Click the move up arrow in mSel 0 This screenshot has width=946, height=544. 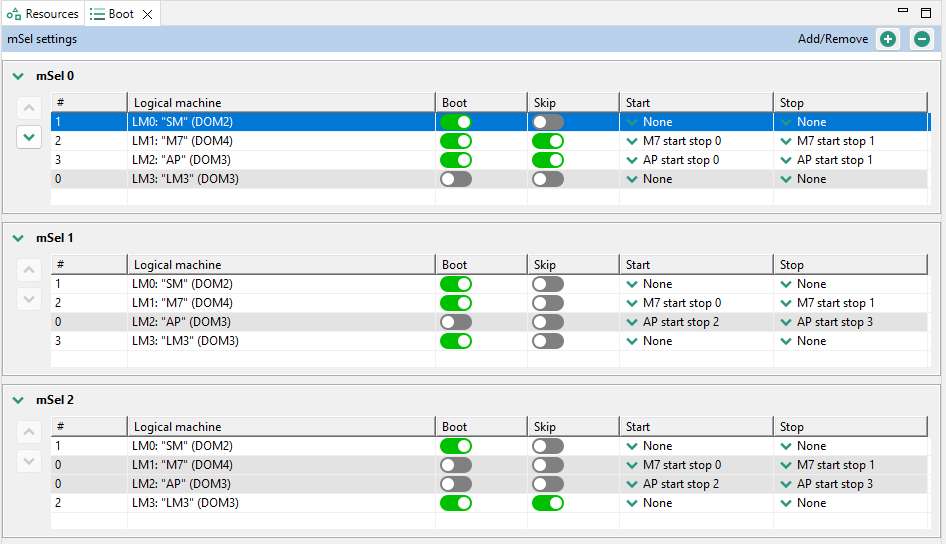tap(30, 108)
